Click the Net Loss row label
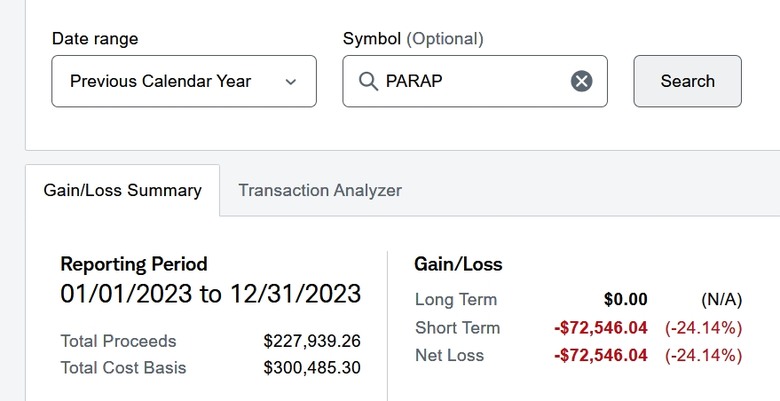The width and height of the screenshot is (780, 401). 450,355
